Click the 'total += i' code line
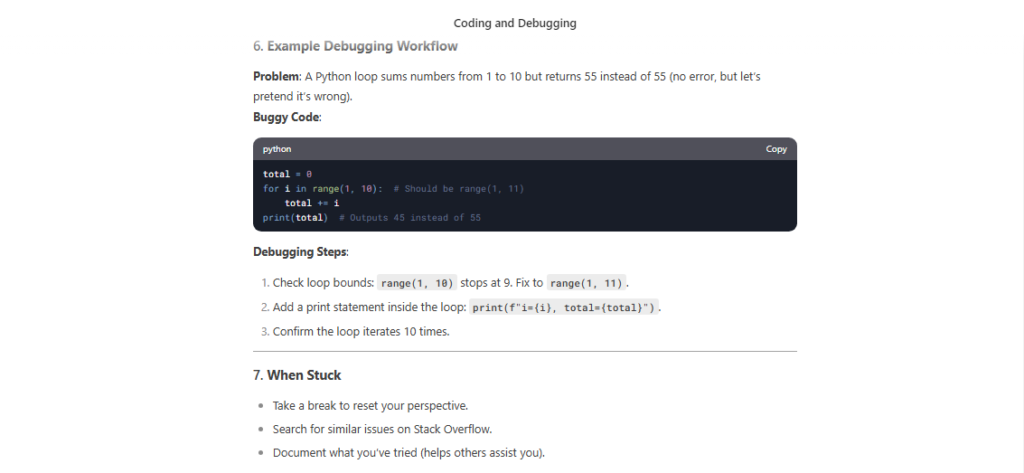The image size is (1024, 473). coord(312,203)
